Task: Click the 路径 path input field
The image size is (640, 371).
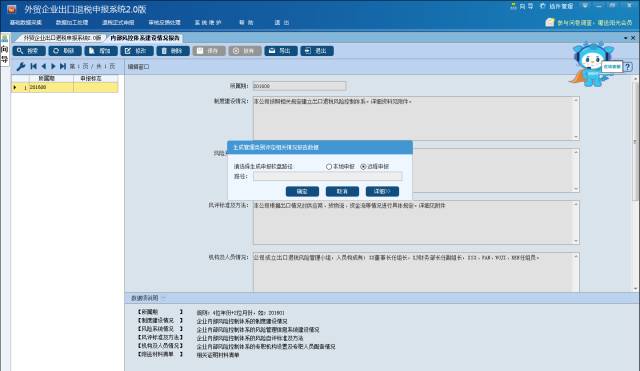Action: tap(327, 176)
